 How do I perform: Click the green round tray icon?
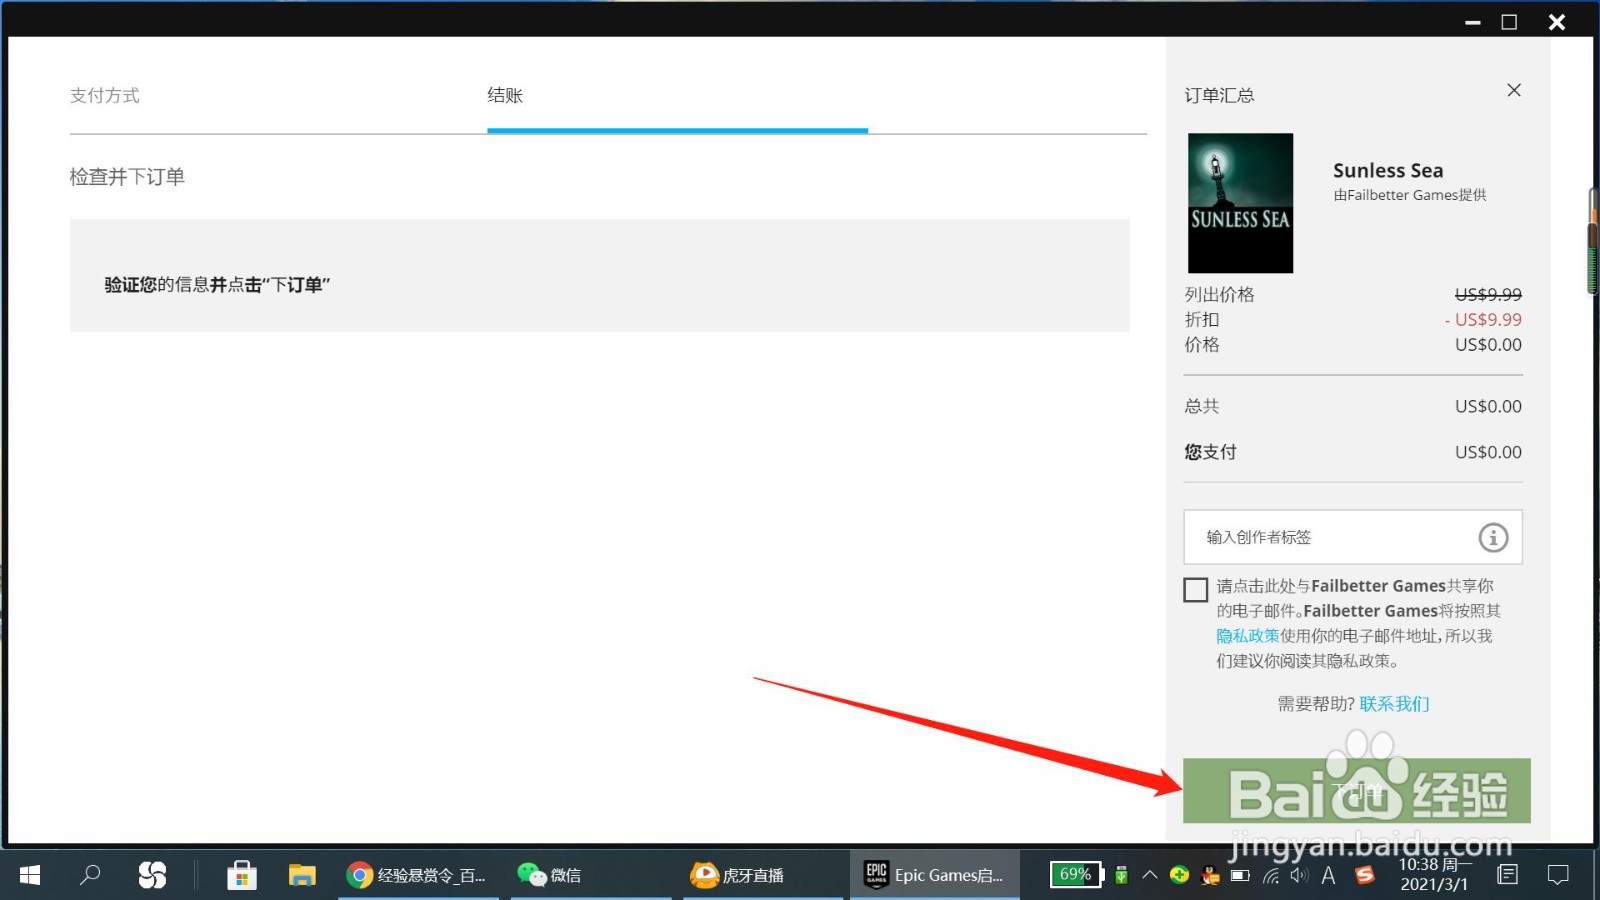1180,875
